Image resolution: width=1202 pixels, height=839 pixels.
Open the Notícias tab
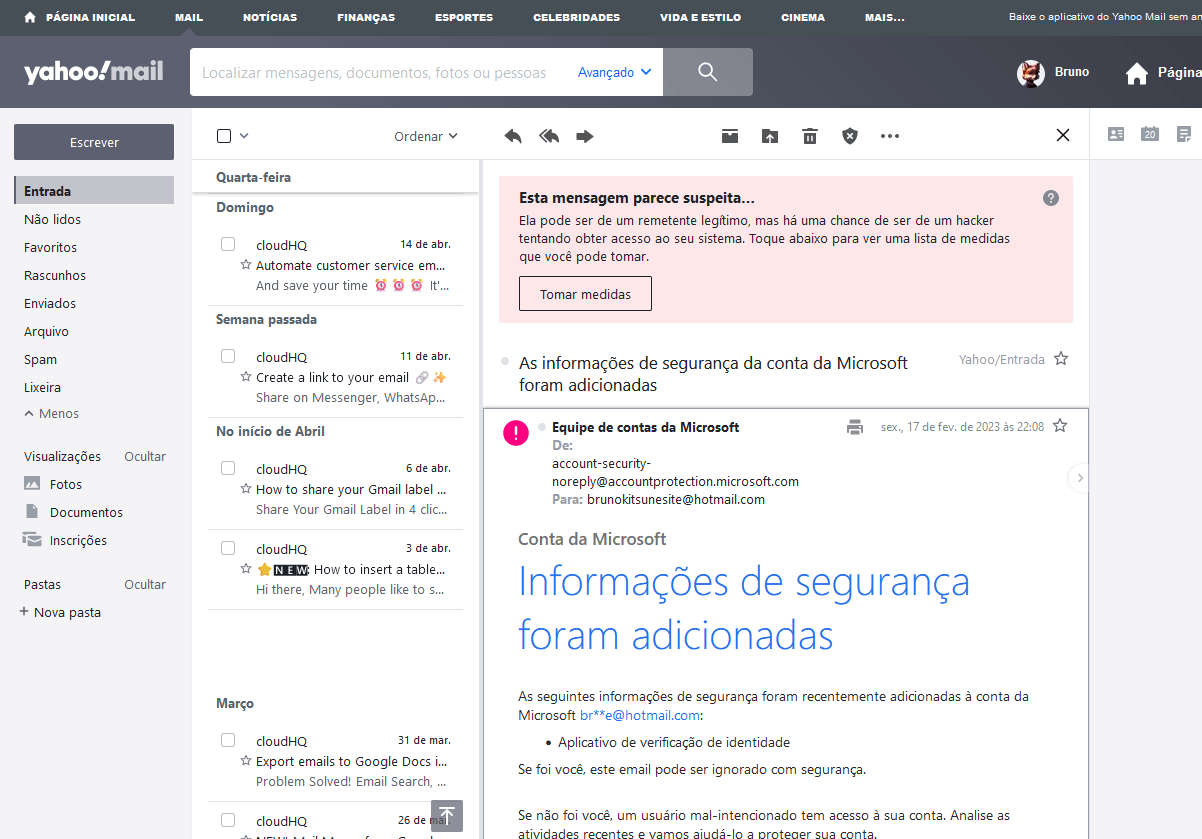pos(270,17)
